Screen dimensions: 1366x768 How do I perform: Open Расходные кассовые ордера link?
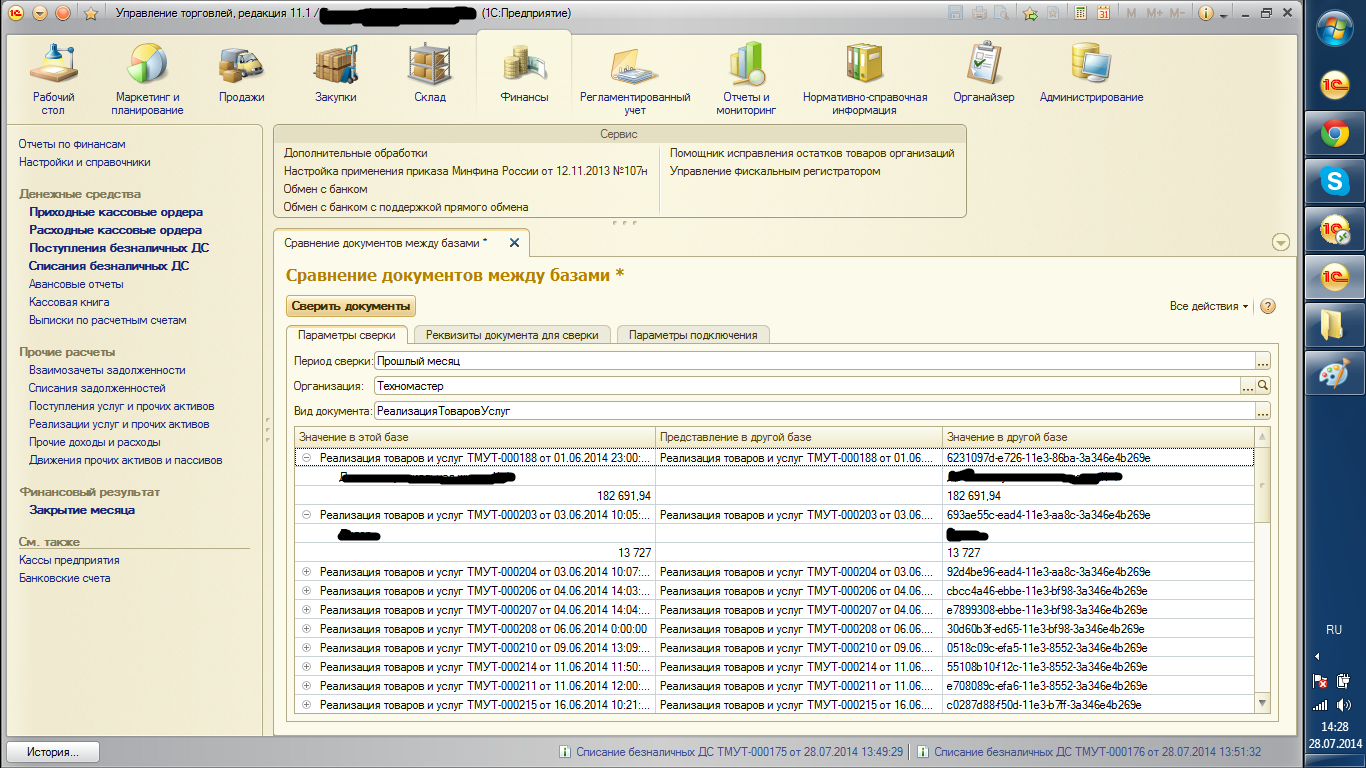pyautogui.click(x=115, y=230)
